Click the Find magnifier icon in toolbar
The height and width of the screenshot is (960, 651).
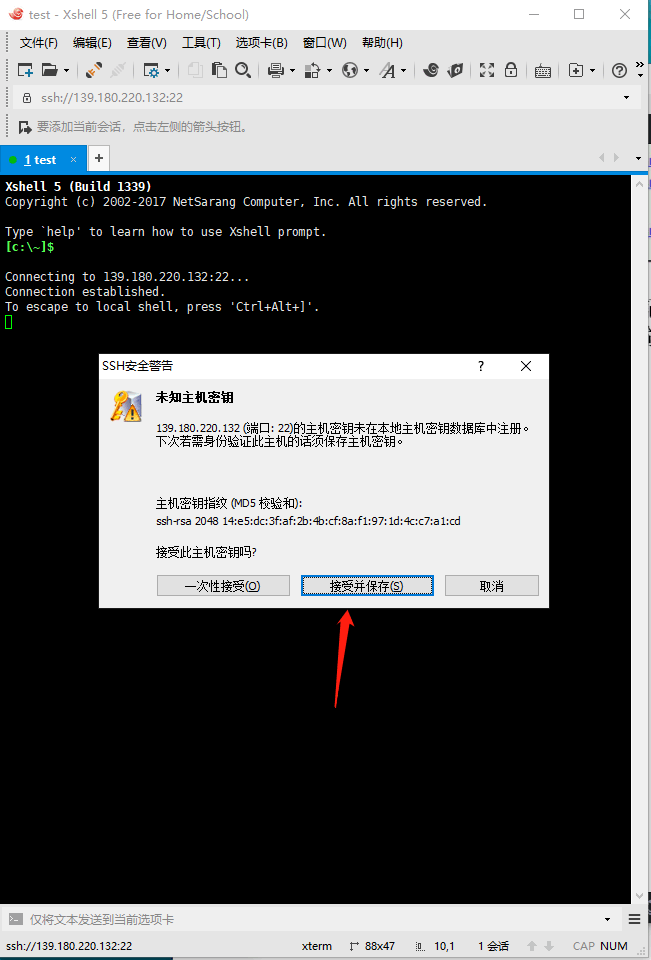tap(243, 70)
